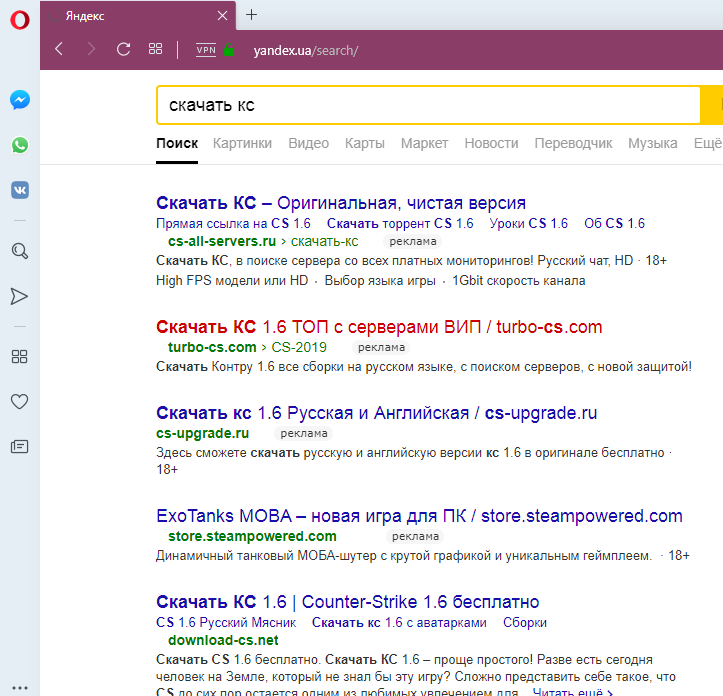The width and height of the screenshot is (723, 696).
Task: Click the yellow search button
Action: (711, 105)
